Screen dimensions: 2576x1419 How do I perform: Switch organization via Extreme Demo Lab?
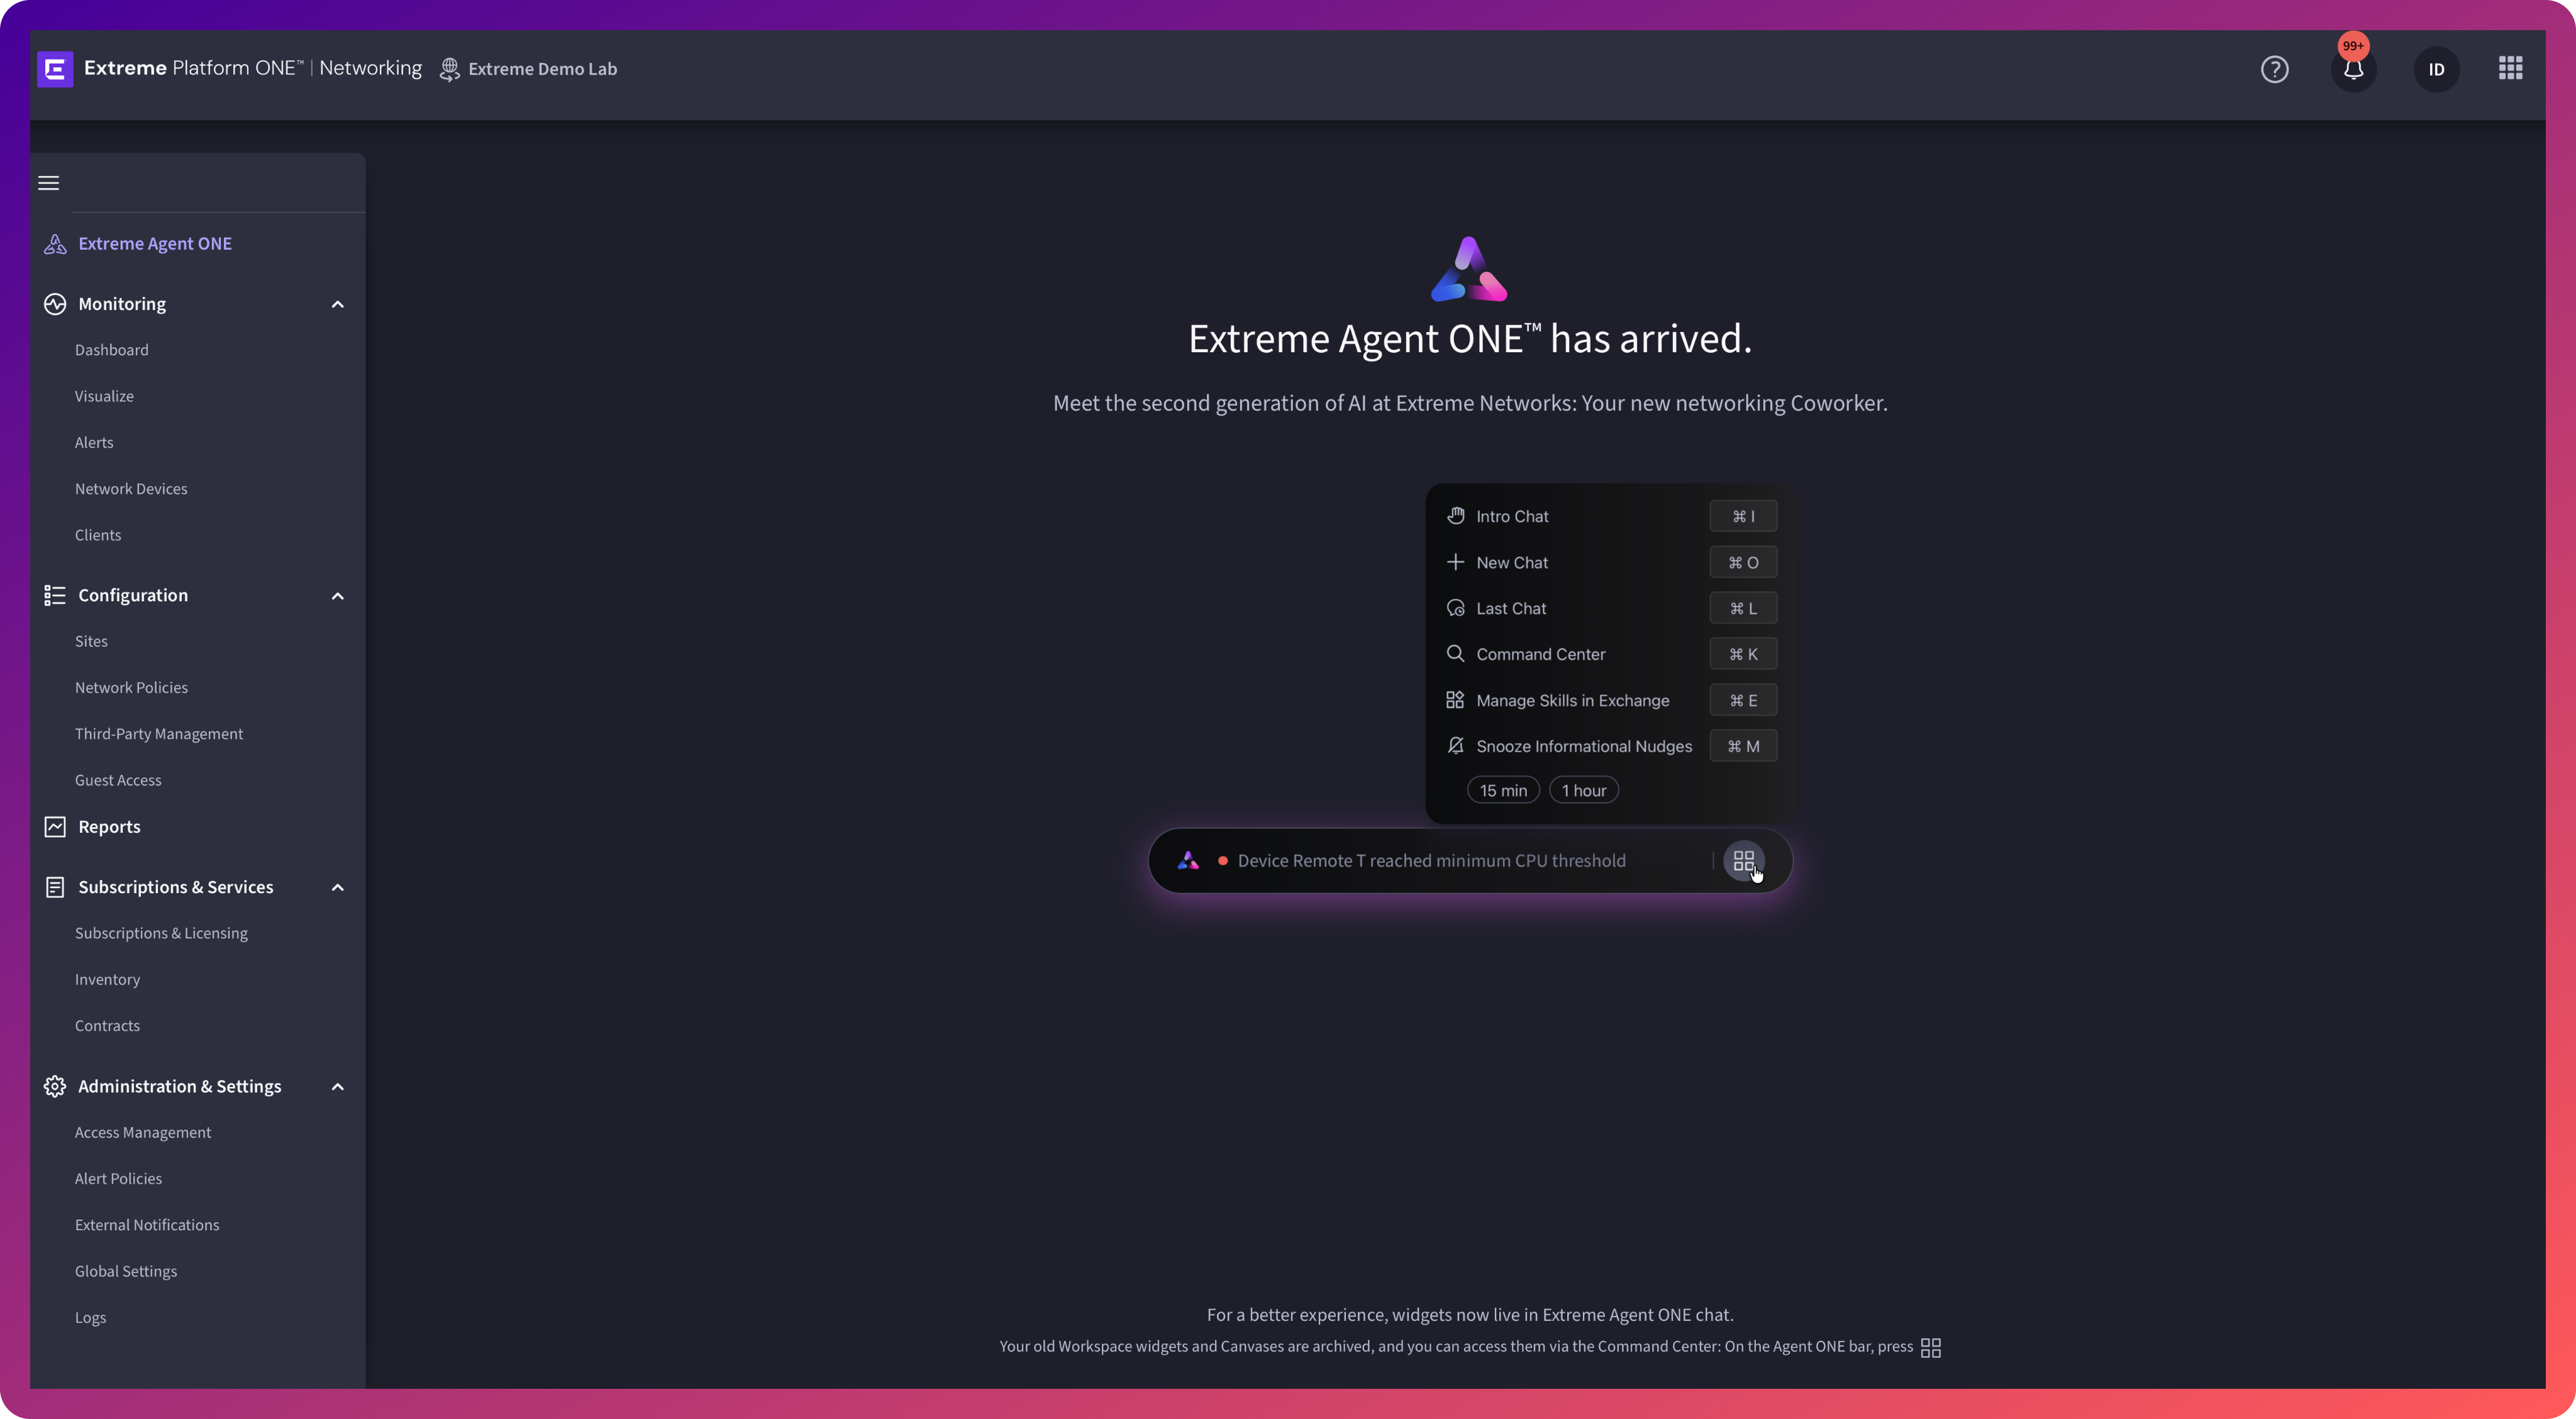pos(542,69)
